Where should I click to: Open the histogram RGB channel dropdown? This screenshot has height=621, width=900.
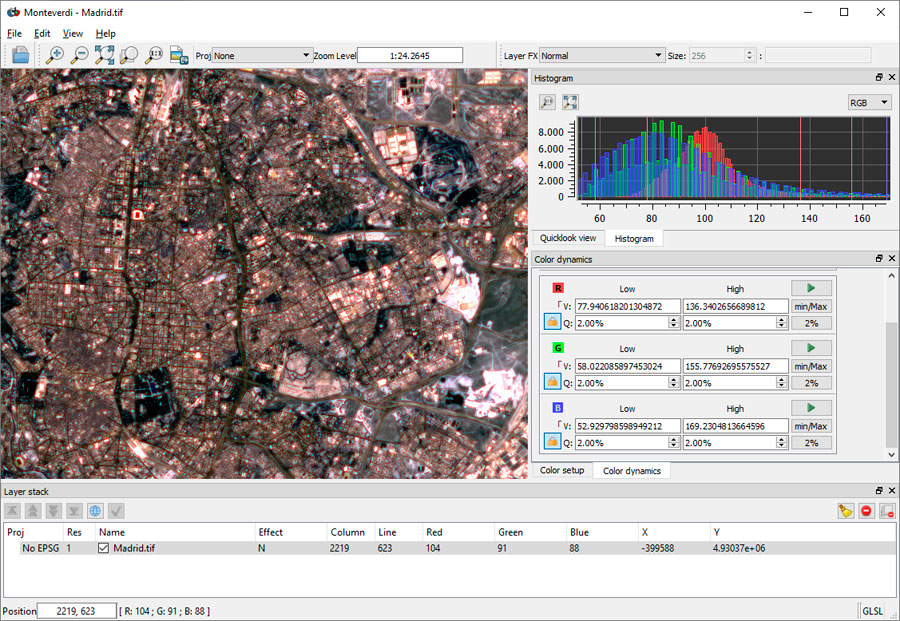coord(870,103)
